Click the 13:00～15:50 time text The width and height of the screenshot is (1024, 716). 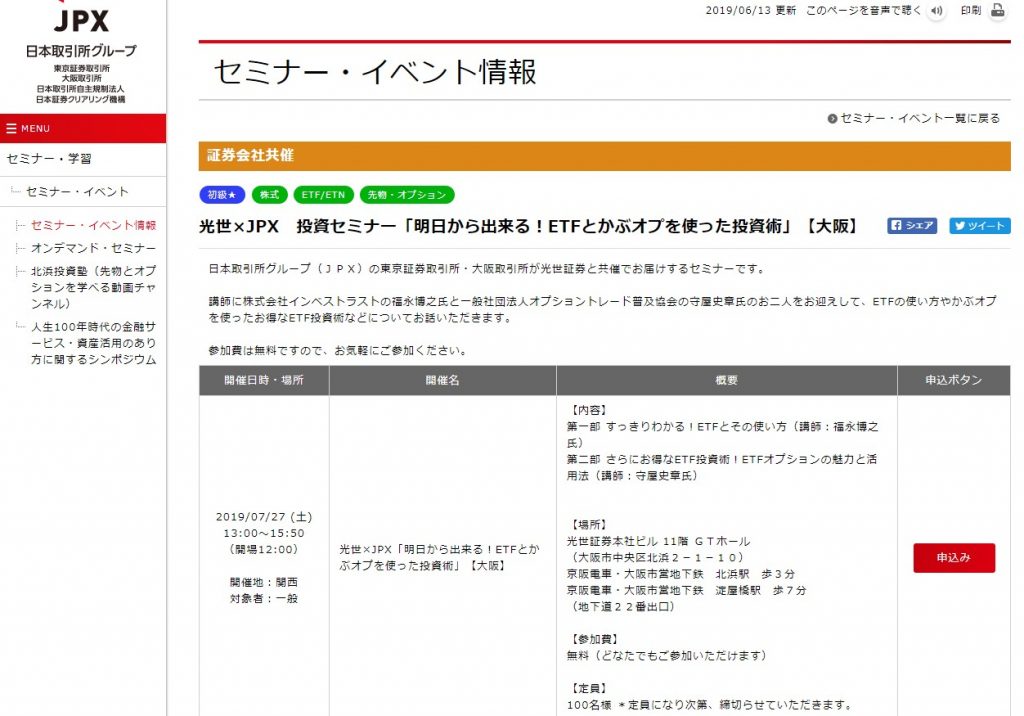pyautogui.click(x=264, y=533)
